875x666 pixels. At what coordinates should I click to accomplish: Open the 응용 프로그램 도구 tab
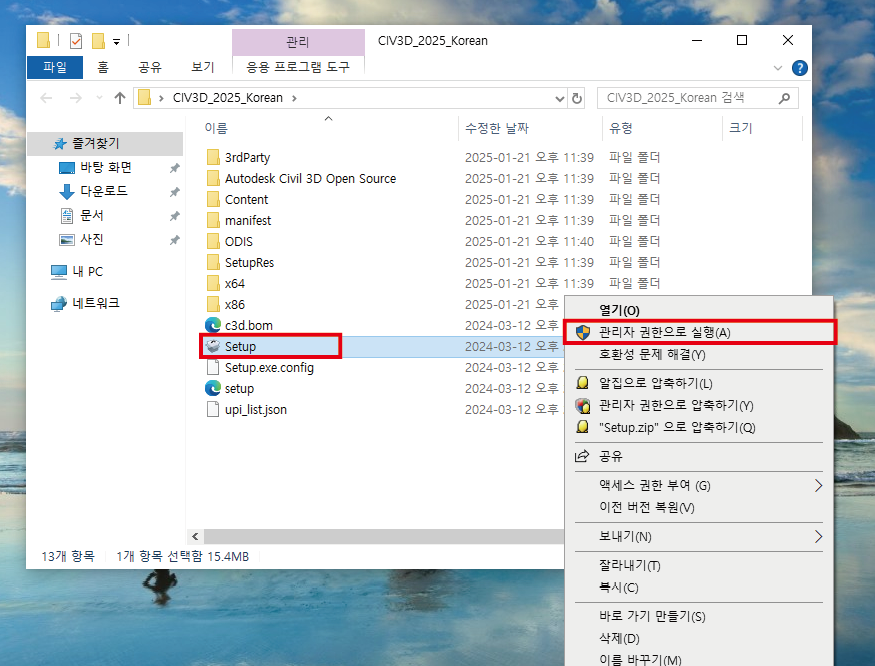(x=298, y=68)
